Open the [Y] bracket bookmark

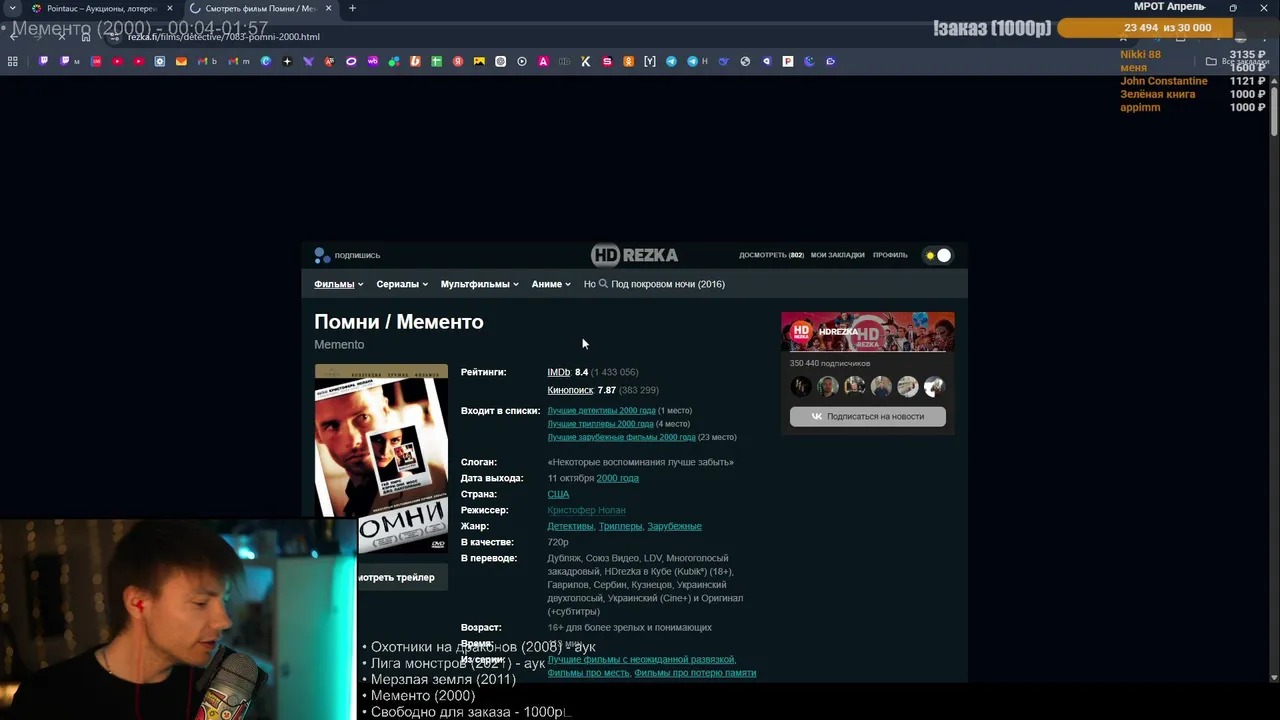click(650, 61)
